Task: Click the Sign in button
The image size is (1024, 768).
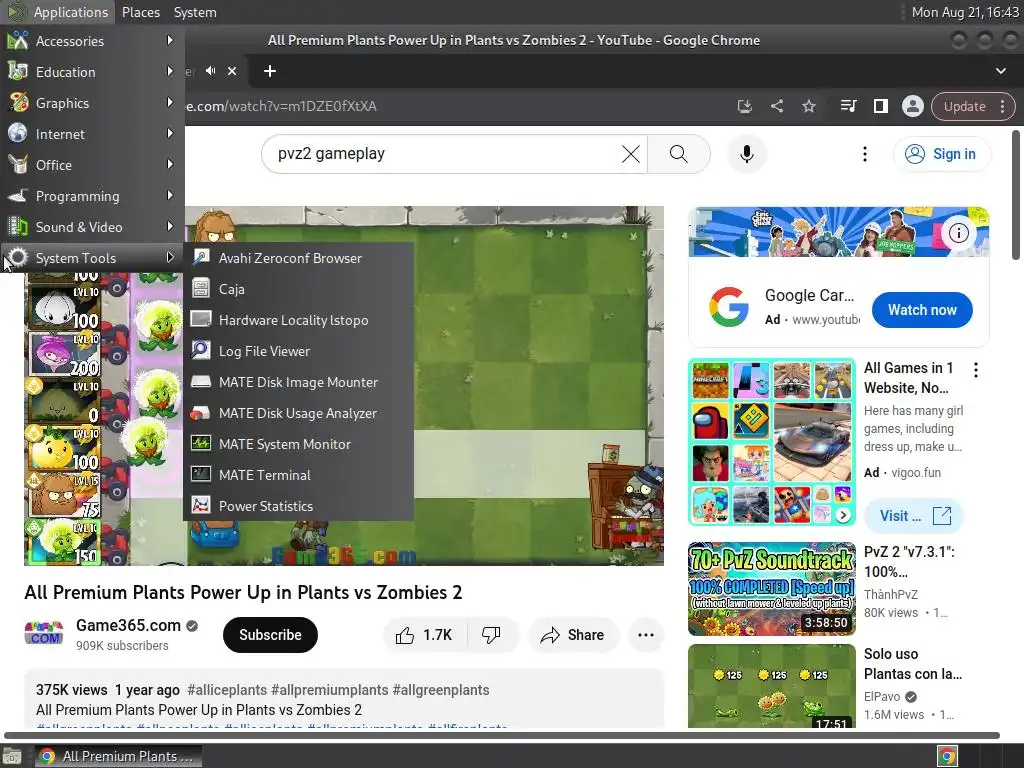Action: coord(941,154)
